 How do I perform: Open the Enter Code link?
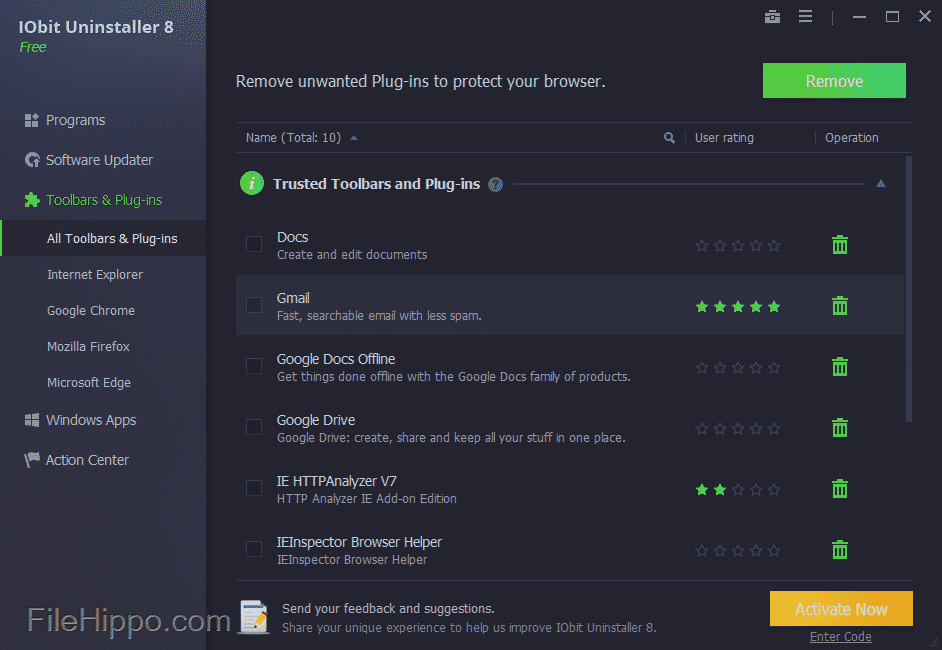pyautogui.click(x=840, y=637)
